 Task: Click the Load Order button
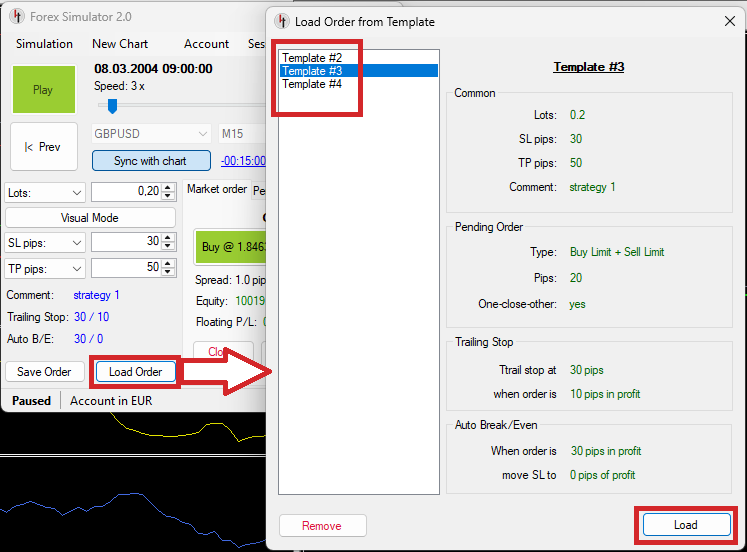tap(135, 372)
